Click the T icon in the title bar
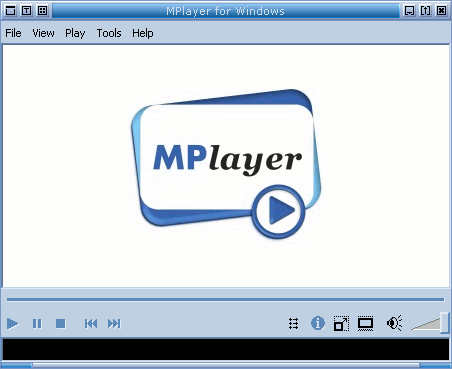This screenshot has width=452, height=369. (x=26, y=11)
